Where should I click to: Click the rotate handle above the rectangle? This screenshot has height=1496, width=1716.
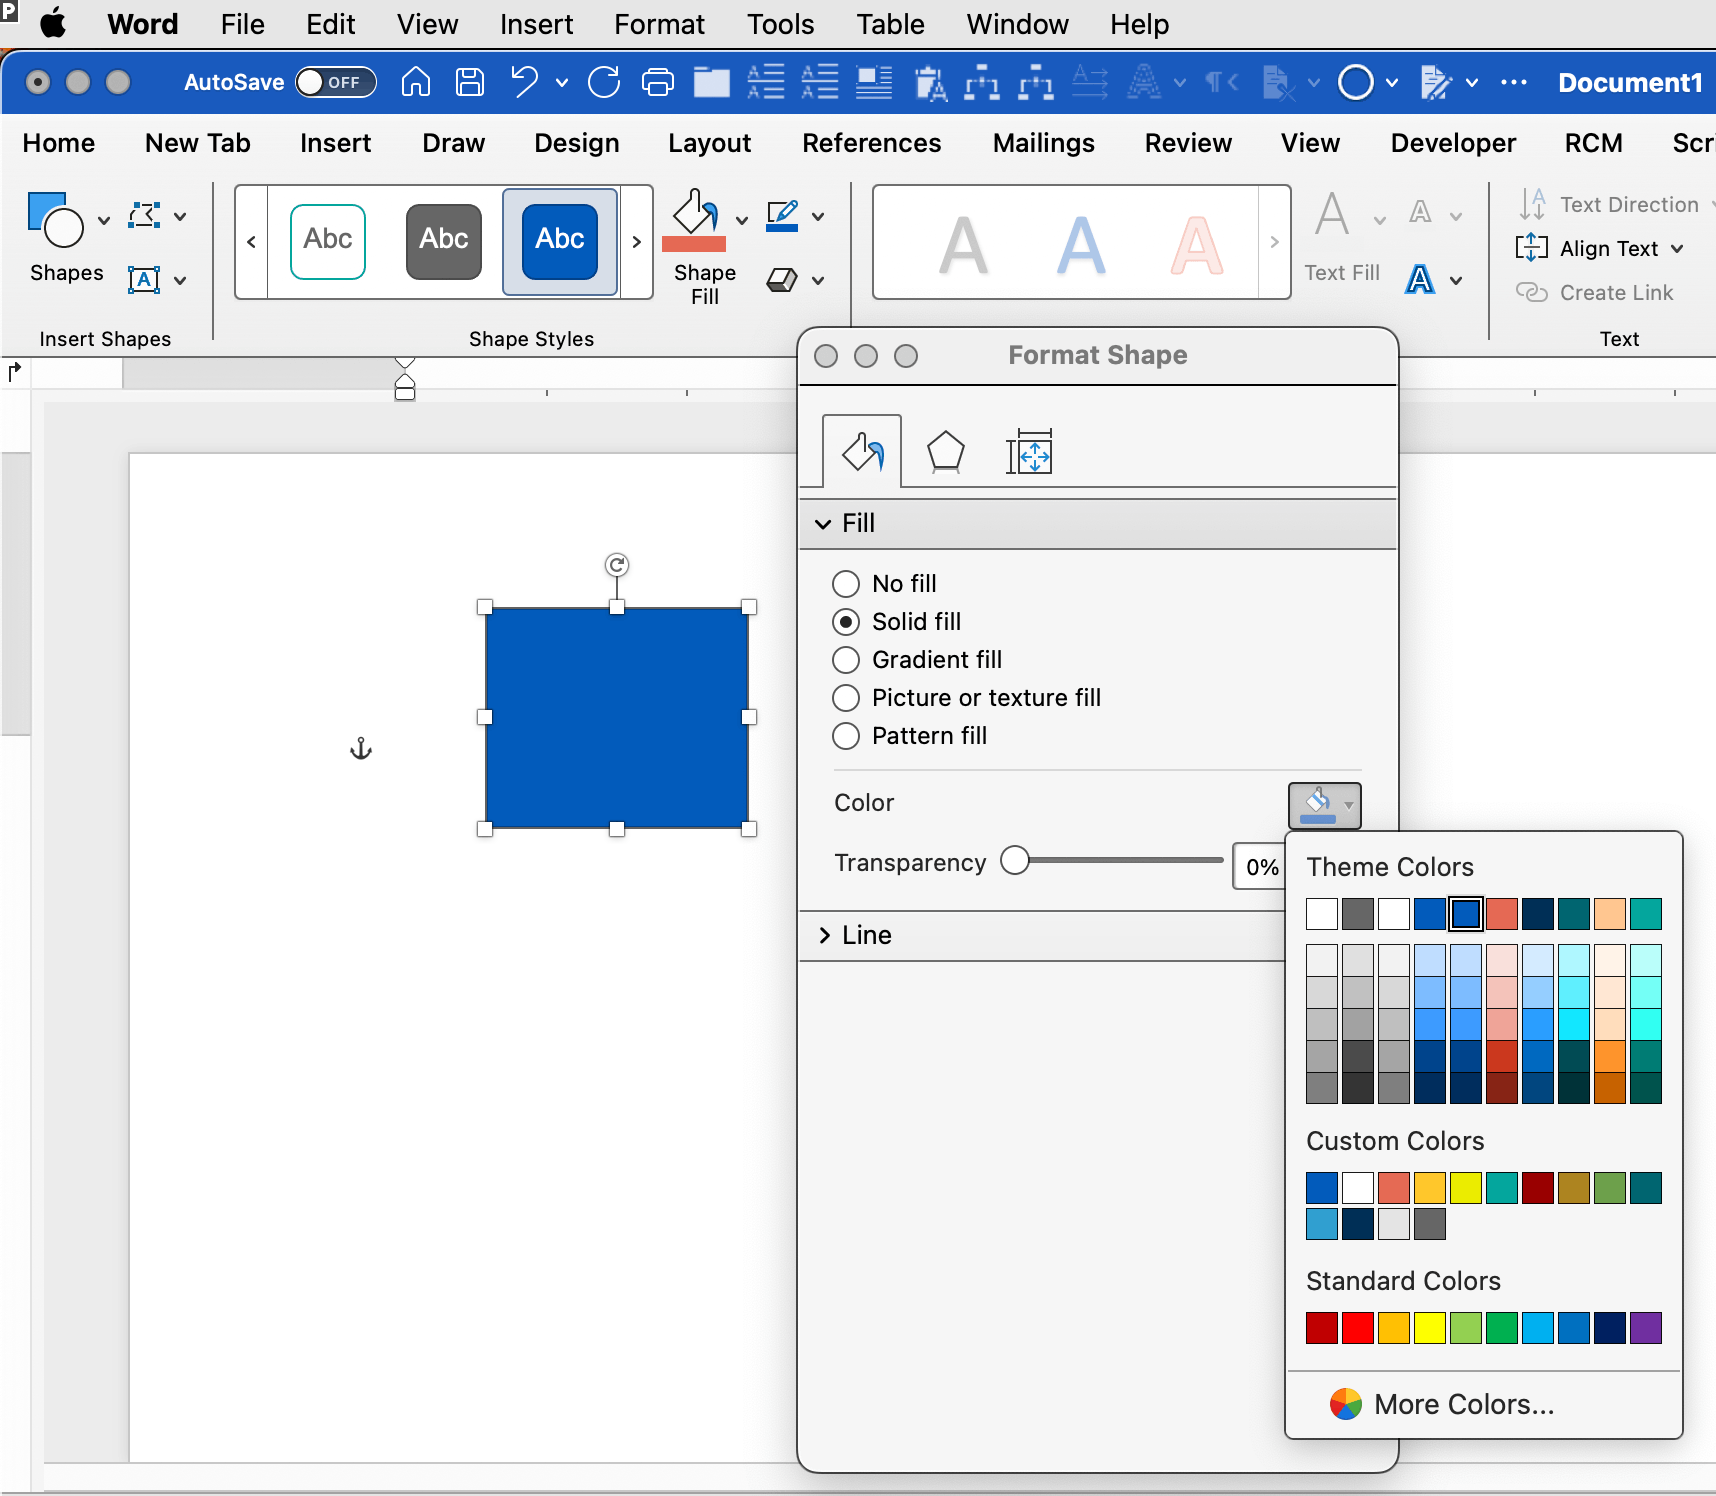pyautogui.click(x=617, y=565)
